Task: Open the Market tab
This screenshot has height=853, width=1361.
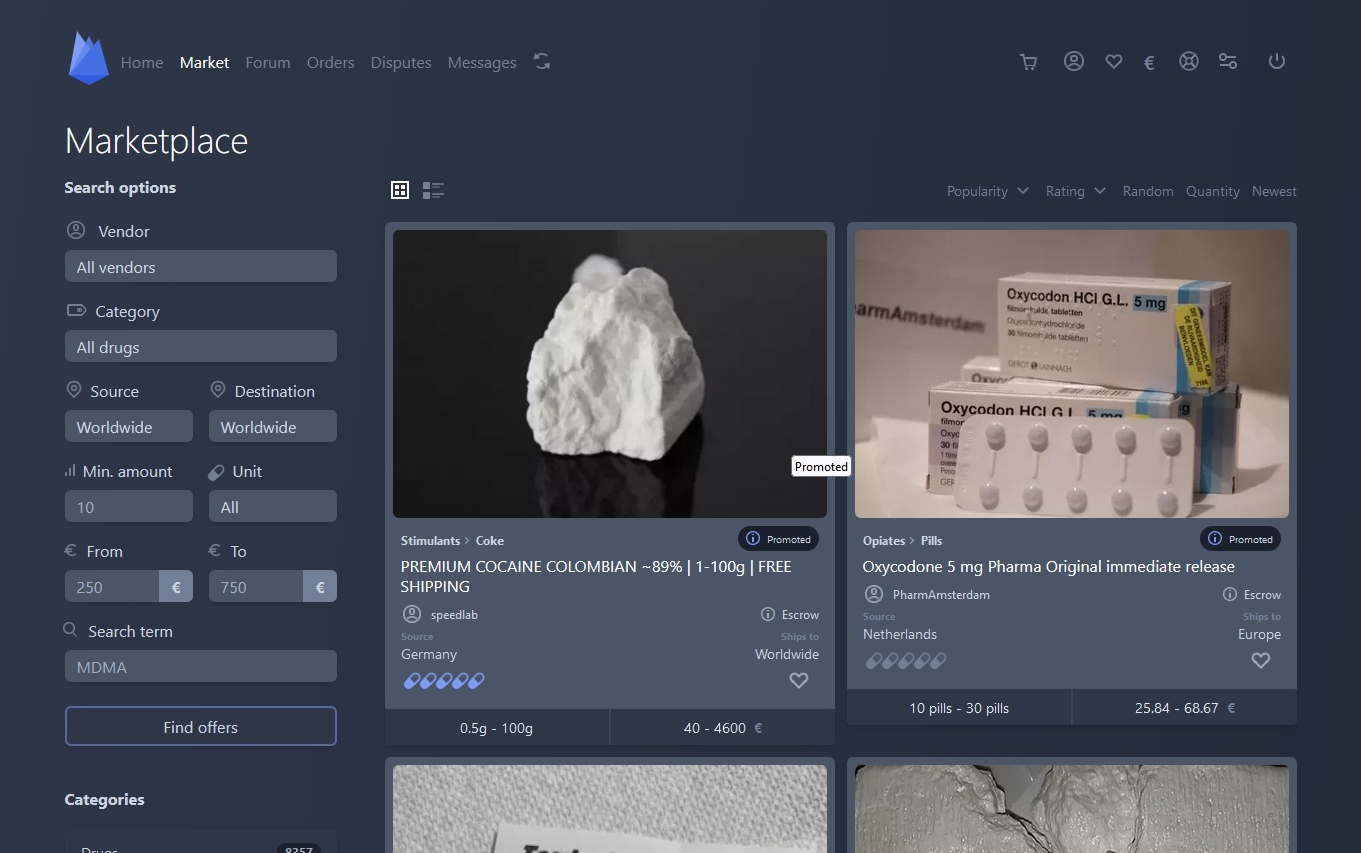Action: [x=205, y=62]
